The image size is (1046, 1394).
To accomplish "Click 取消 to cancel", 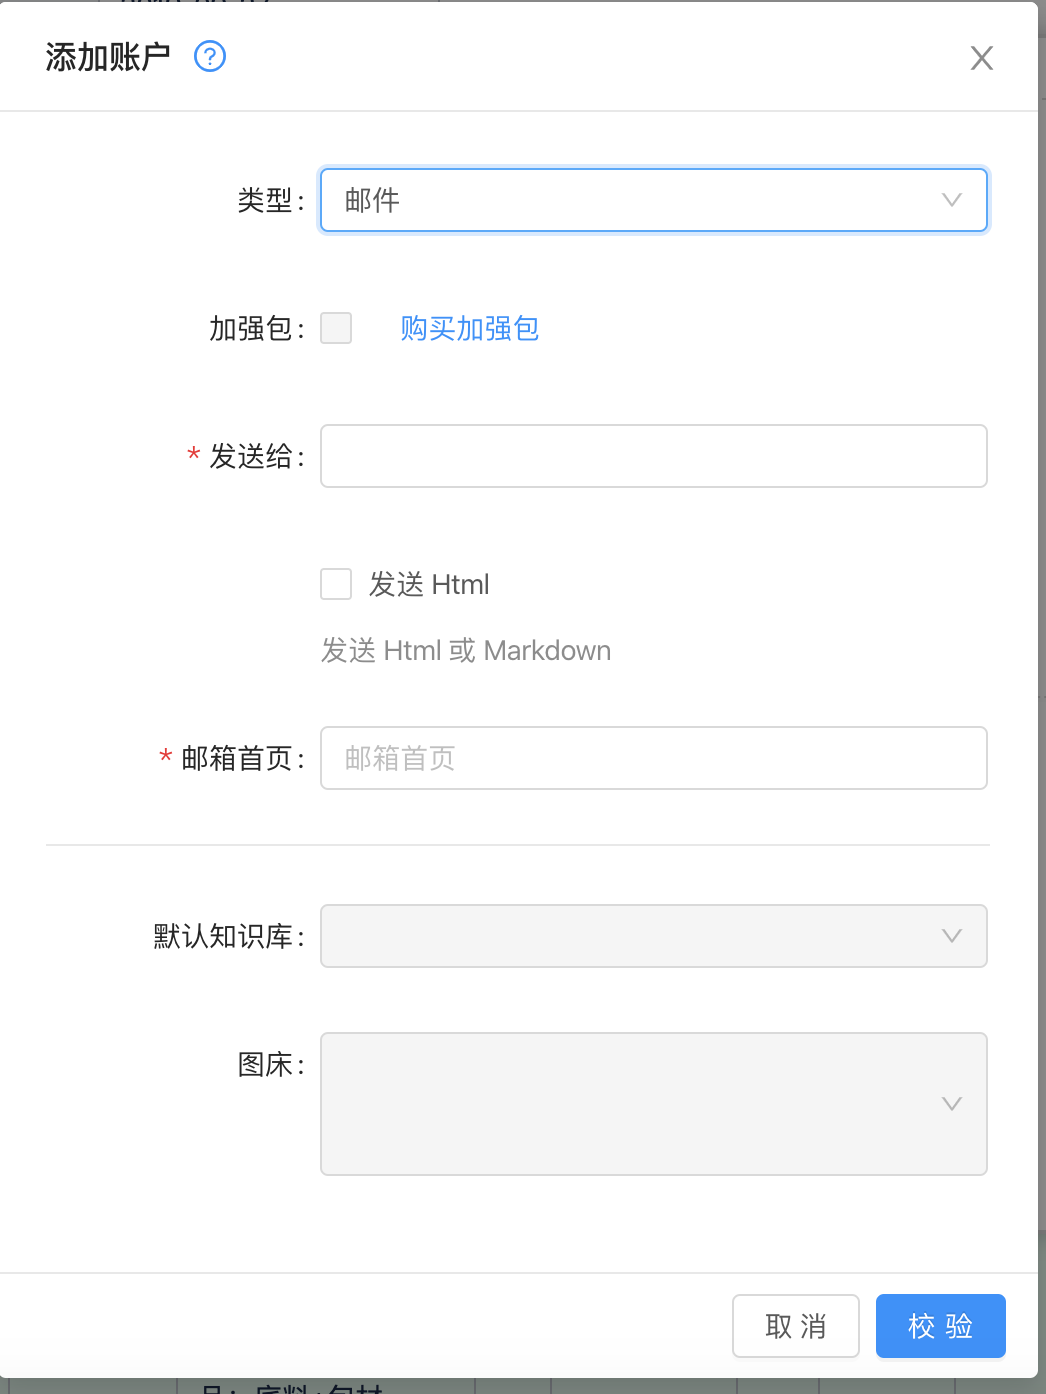I will click(x=795, y=1326).
